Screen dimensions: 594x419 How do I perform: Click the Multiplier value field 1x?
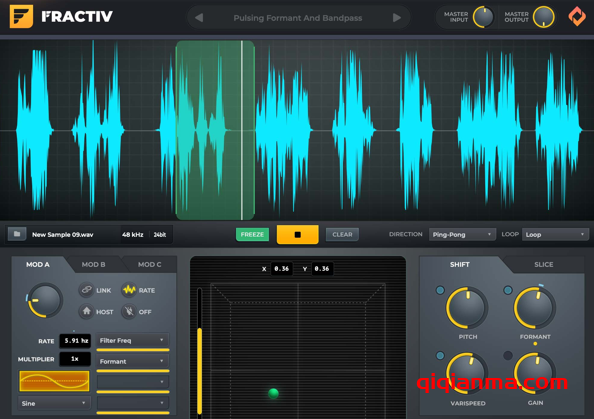coord(75,359)
